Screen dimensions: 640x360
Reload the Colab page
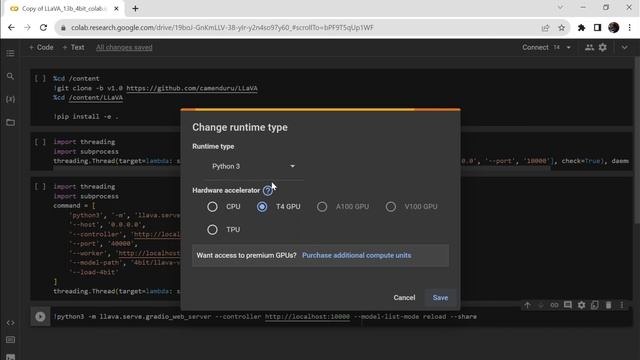point(43,27)
